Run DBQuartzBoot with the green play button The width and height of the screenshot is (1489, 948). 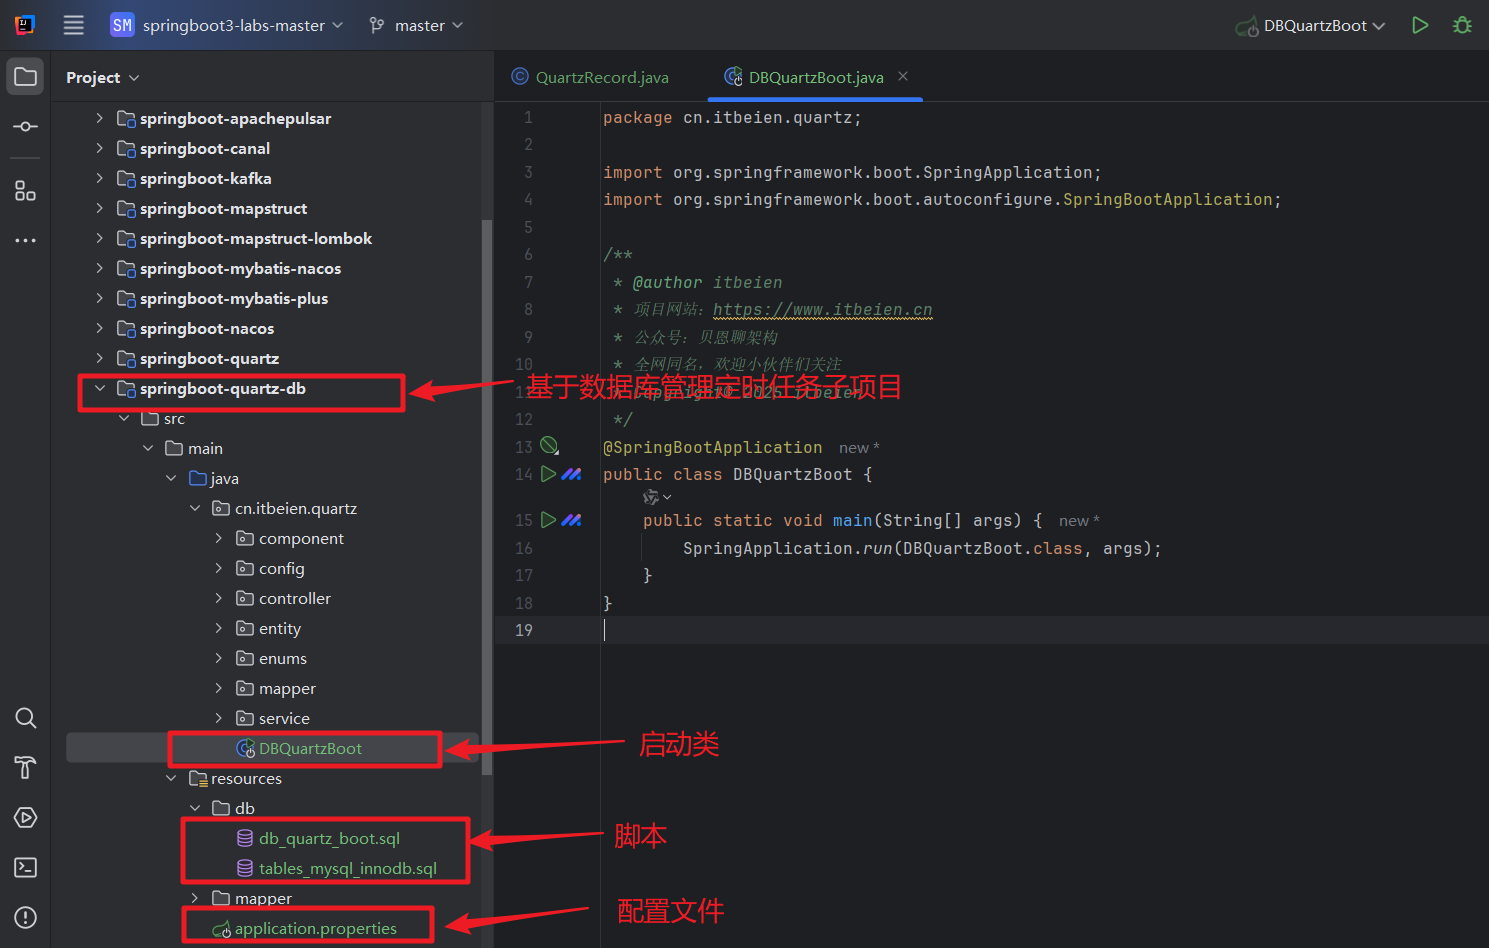1420,25
